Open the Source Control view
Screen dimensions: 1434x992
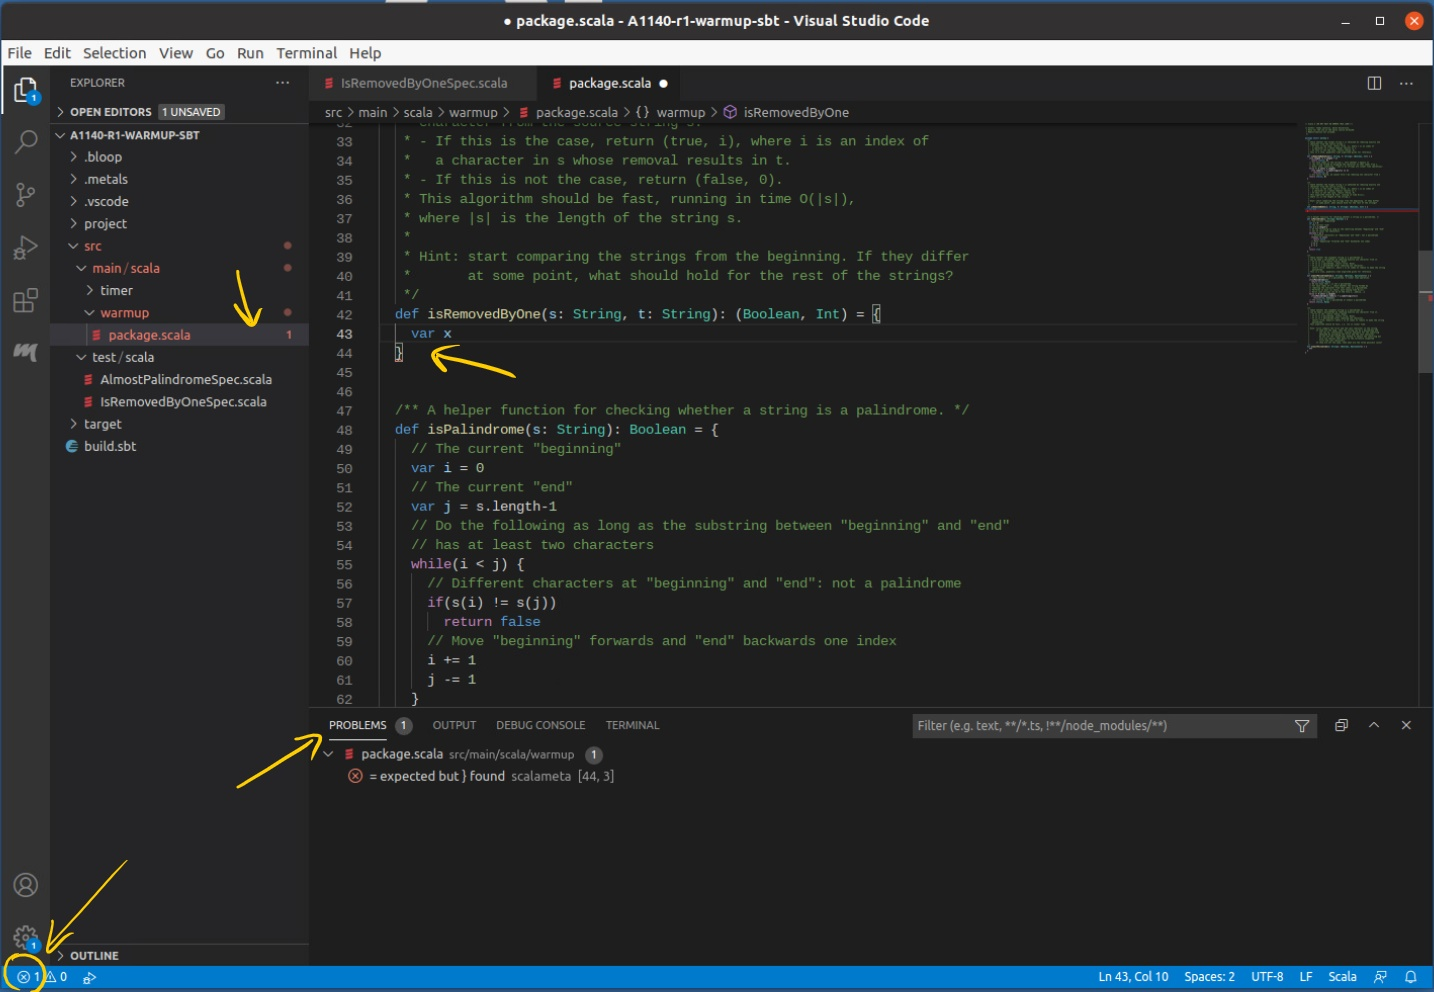pos(26,194)
